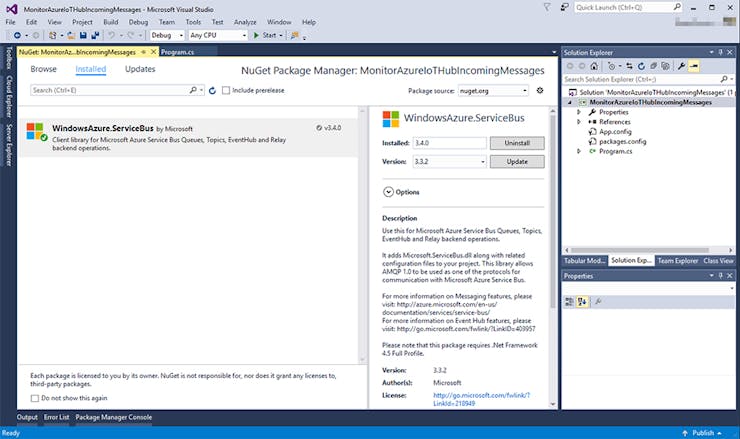This screenshot has height=439, width=740.
Task: Open the Analyze menu
Action: click(245, 22)
